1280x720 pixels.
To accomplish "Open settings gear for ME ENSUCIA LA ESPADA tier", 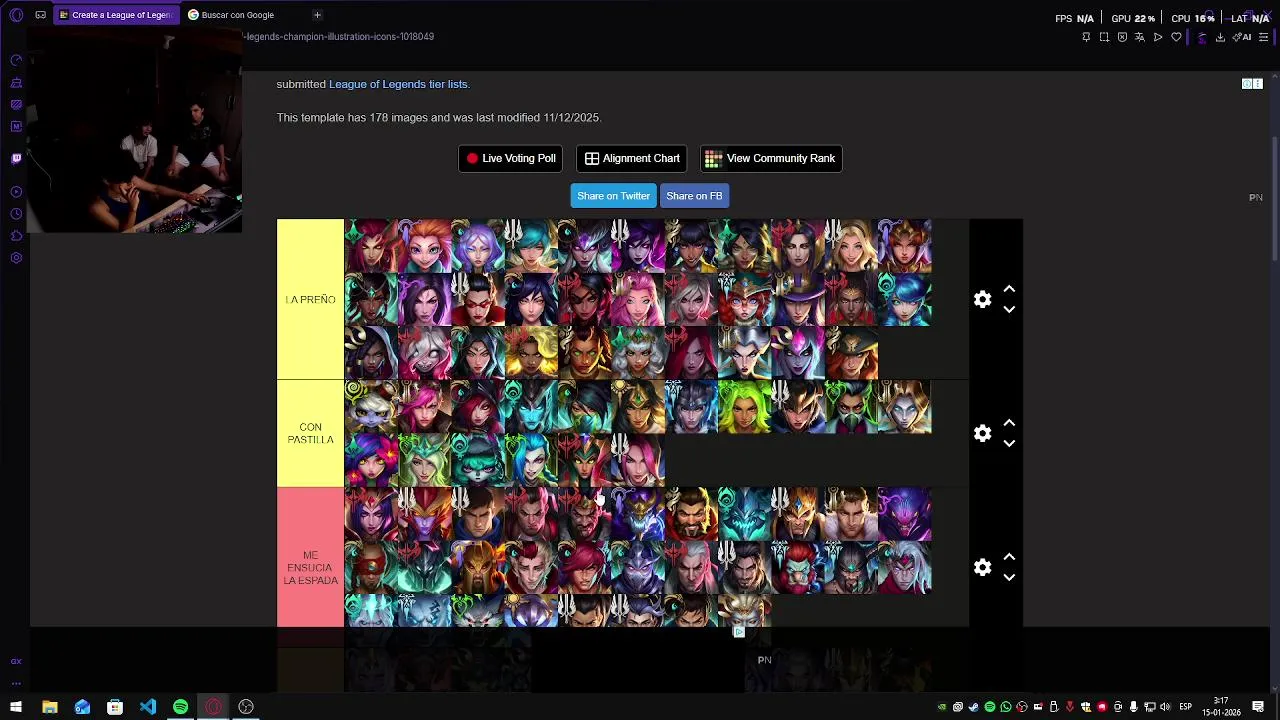I will (x=982, y=567).
